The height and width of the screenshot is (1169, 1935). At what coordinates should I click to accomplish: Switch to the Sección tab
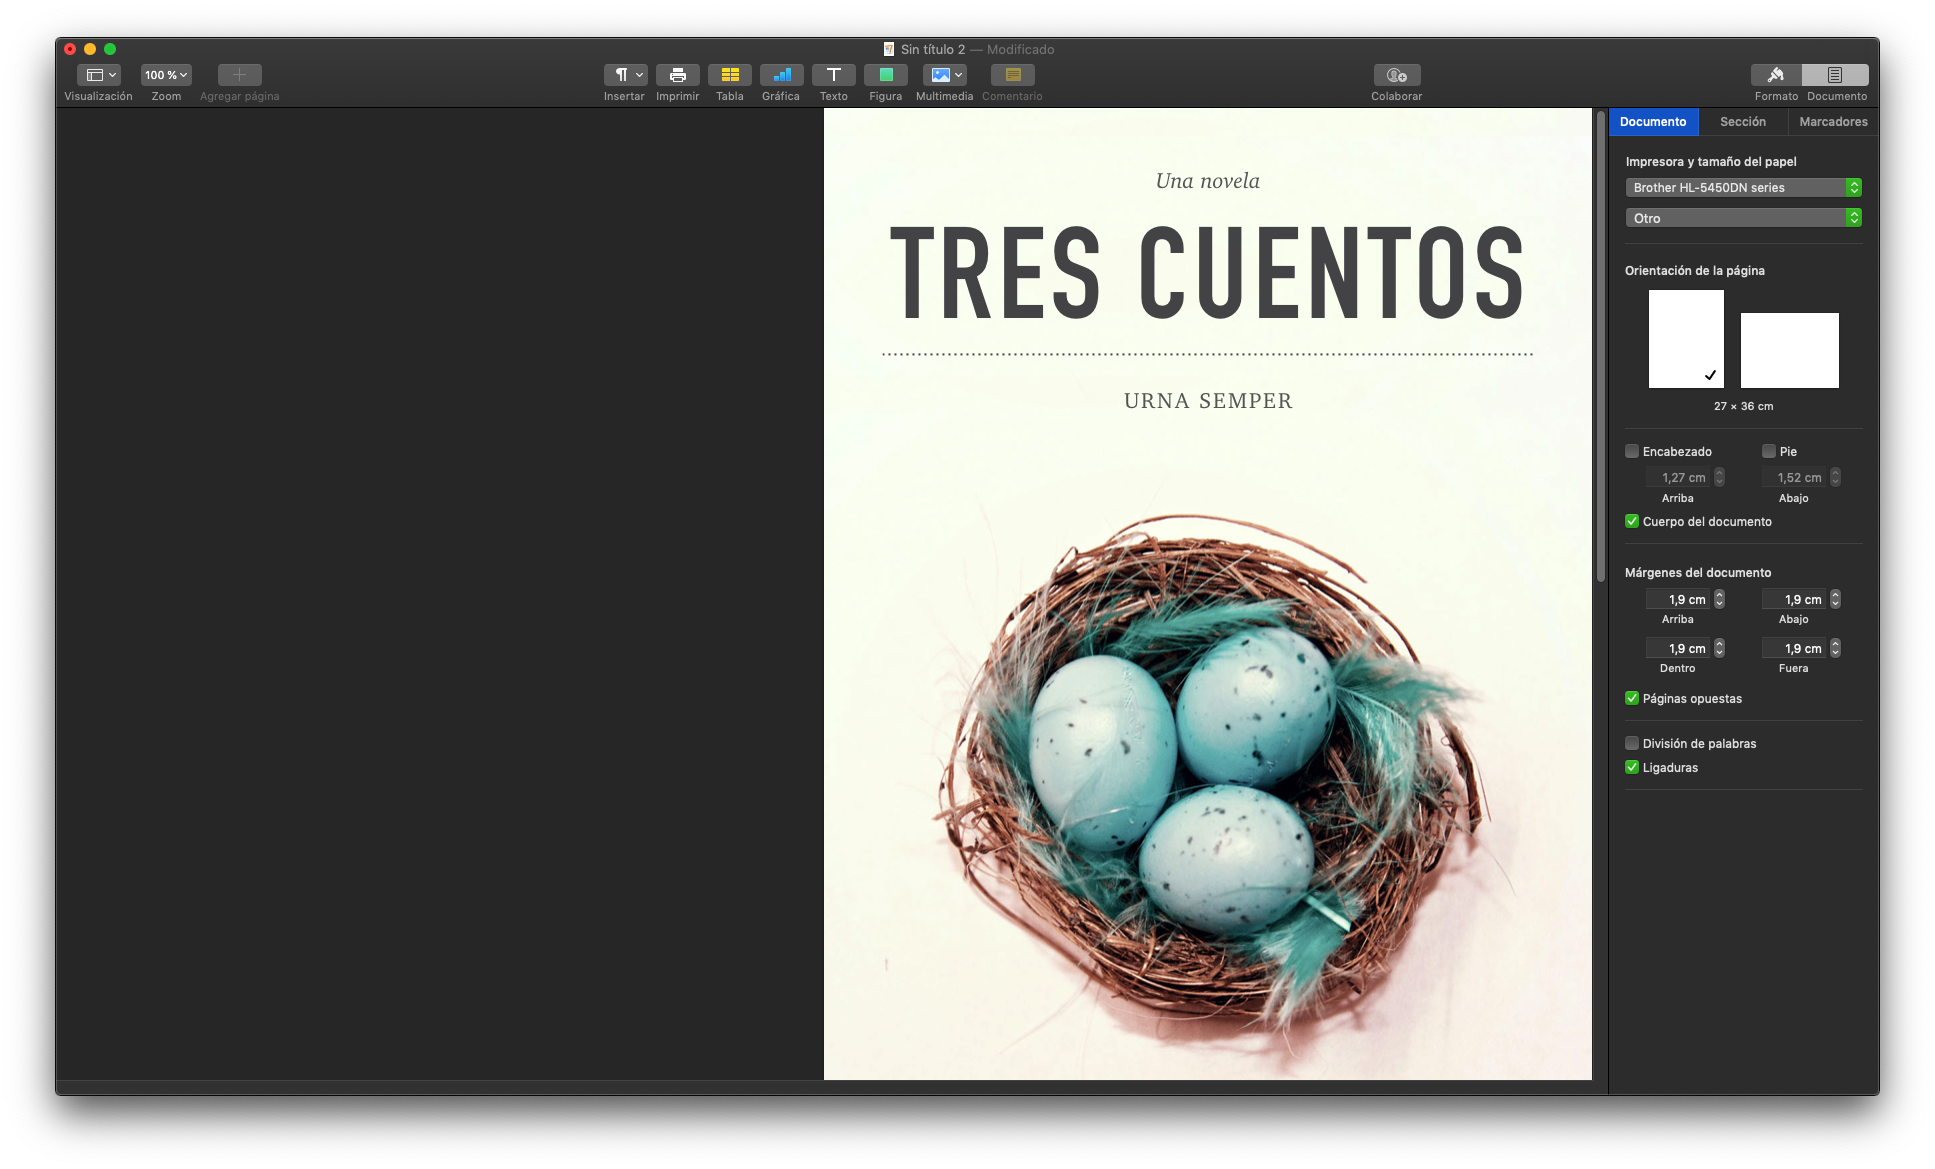coord(1742,122)
